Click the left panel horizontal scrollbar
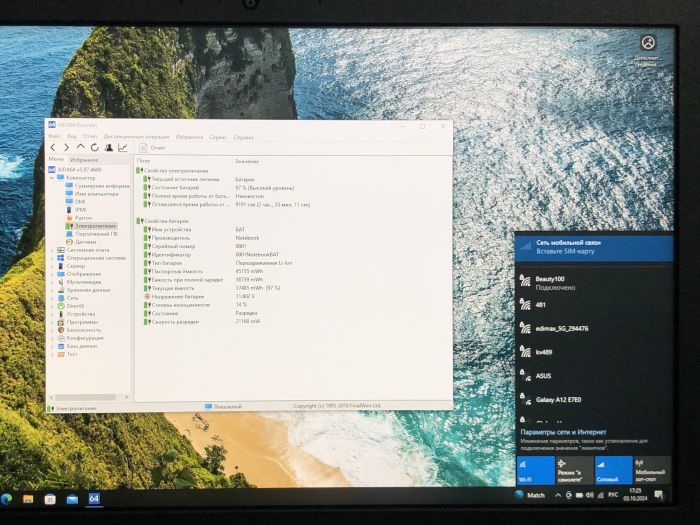 coord(88,399)
